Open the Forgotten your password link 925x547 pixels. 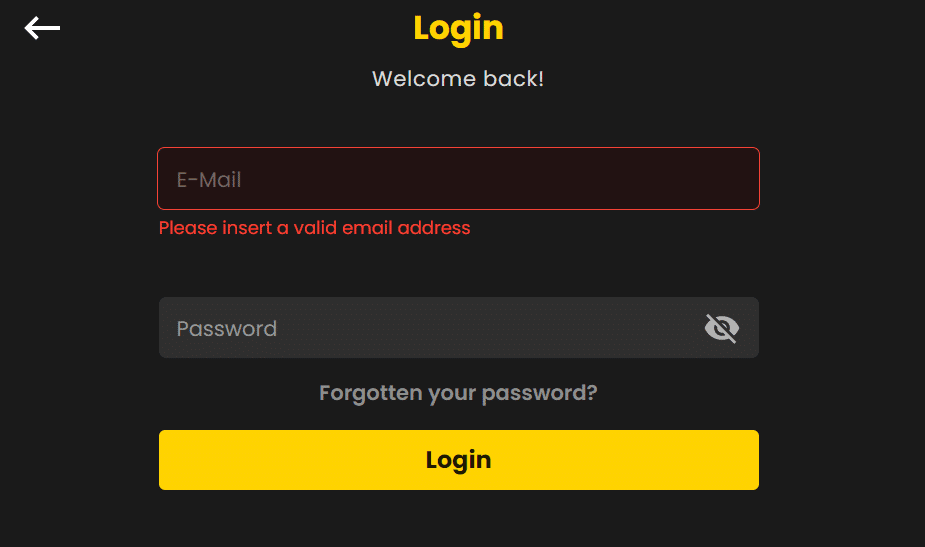(x=458, y=393)
